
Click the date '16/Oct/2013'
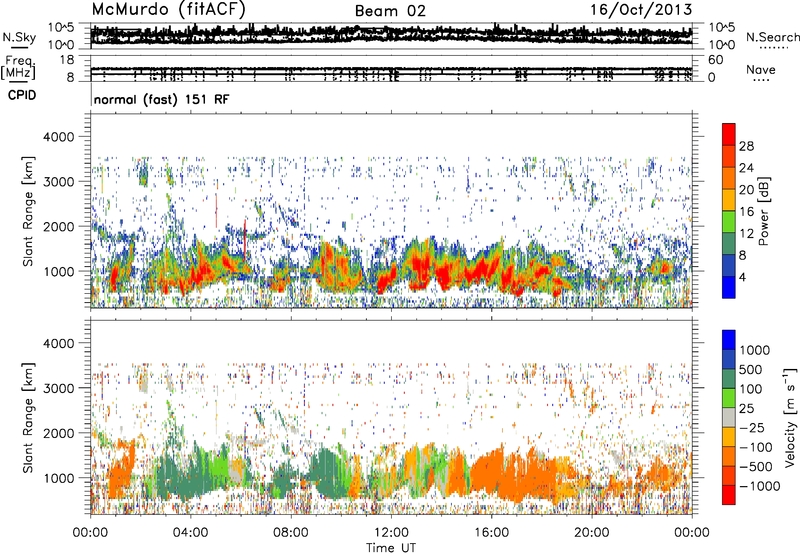(641, 10)
